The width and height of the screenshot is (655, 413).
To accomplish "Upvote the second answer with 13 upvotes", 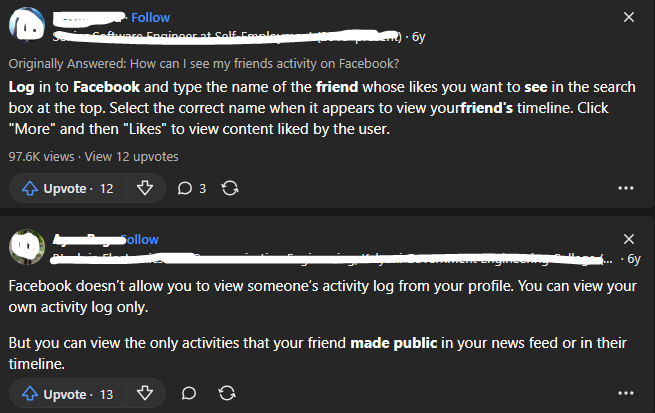I will tap(68, 394).
